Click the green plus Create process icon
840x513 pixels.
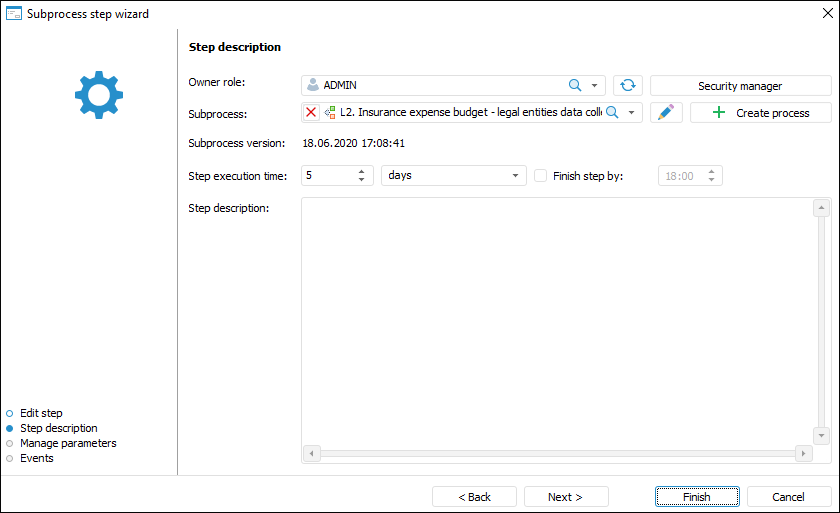718,113
